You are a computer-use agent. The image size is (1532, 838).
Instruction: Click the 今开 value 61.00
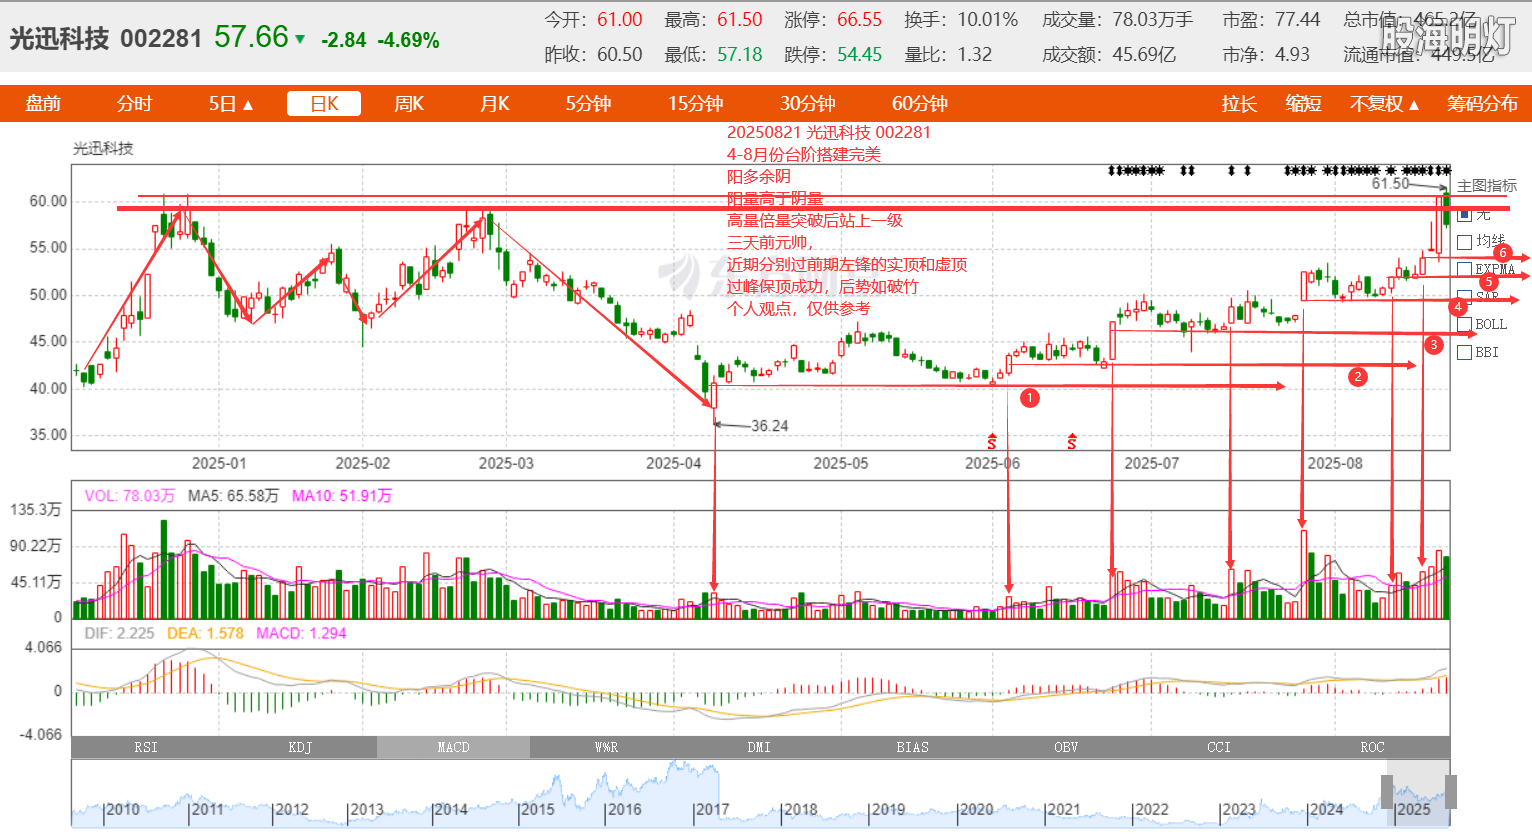pyautogui.click(x=620, y=20)
